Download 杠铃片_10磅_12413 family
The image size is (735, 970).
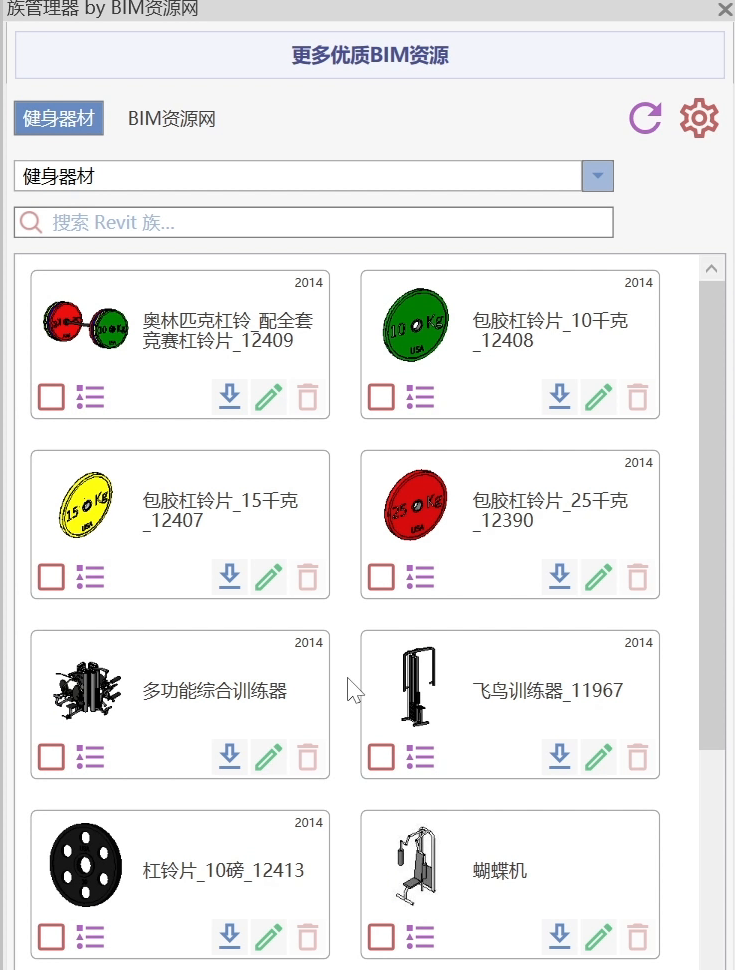pos(230,937)
